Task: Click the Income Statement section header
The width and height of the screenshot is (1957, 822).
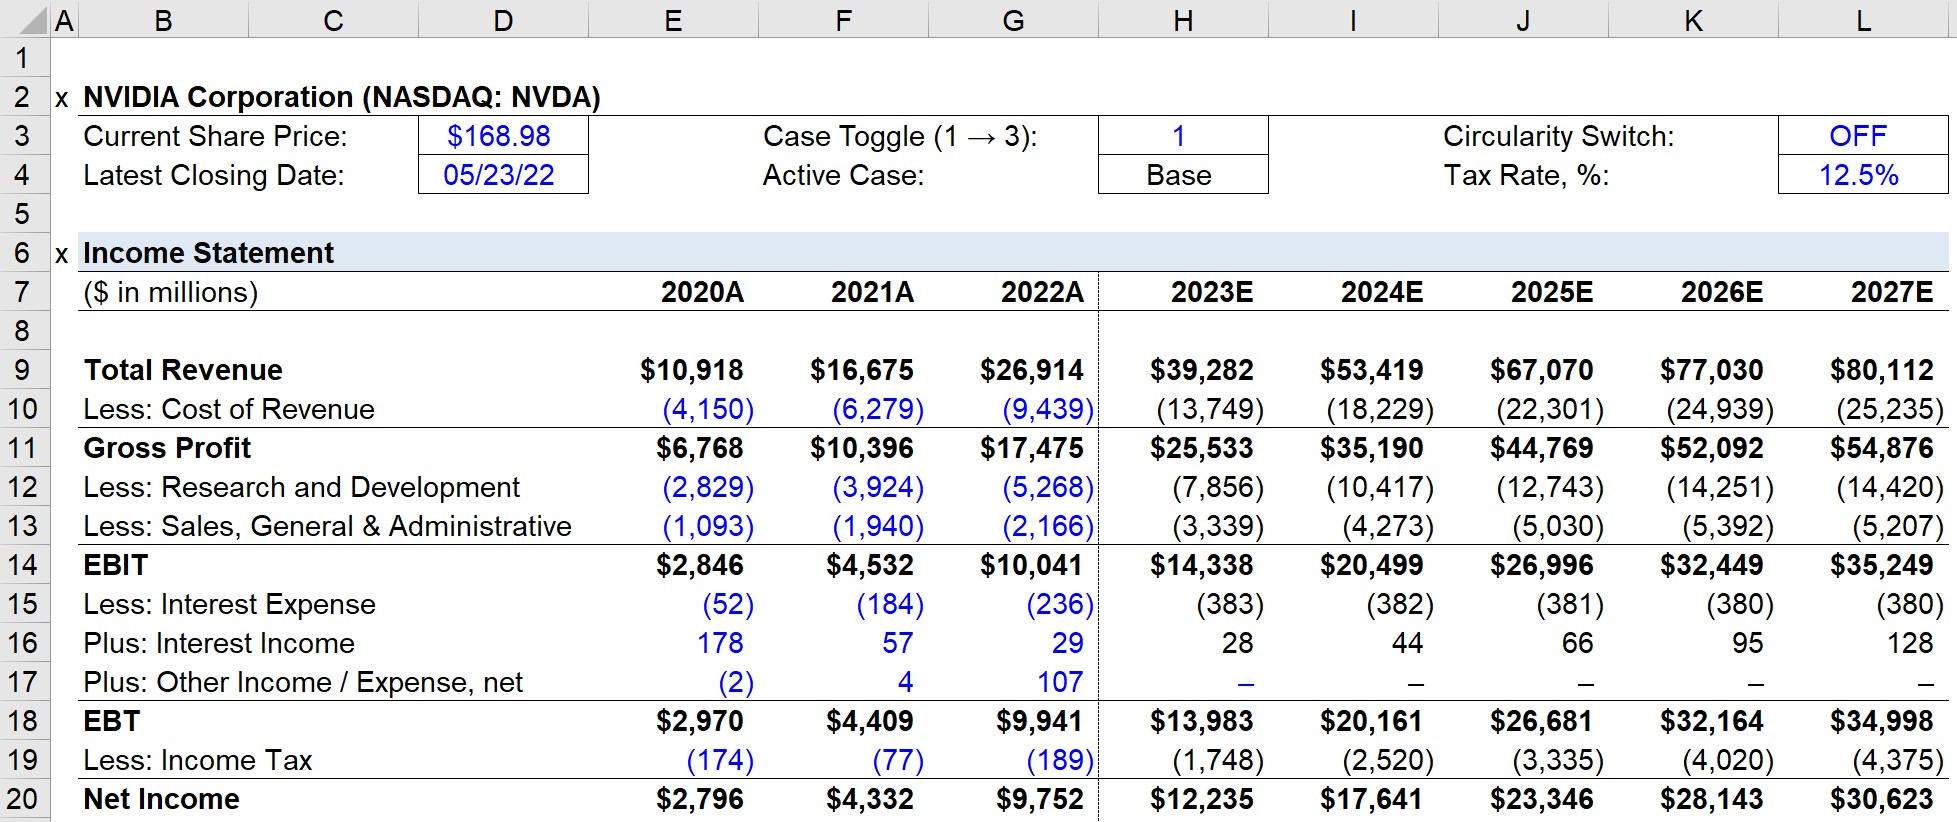Action: click(x=208, y=253)
